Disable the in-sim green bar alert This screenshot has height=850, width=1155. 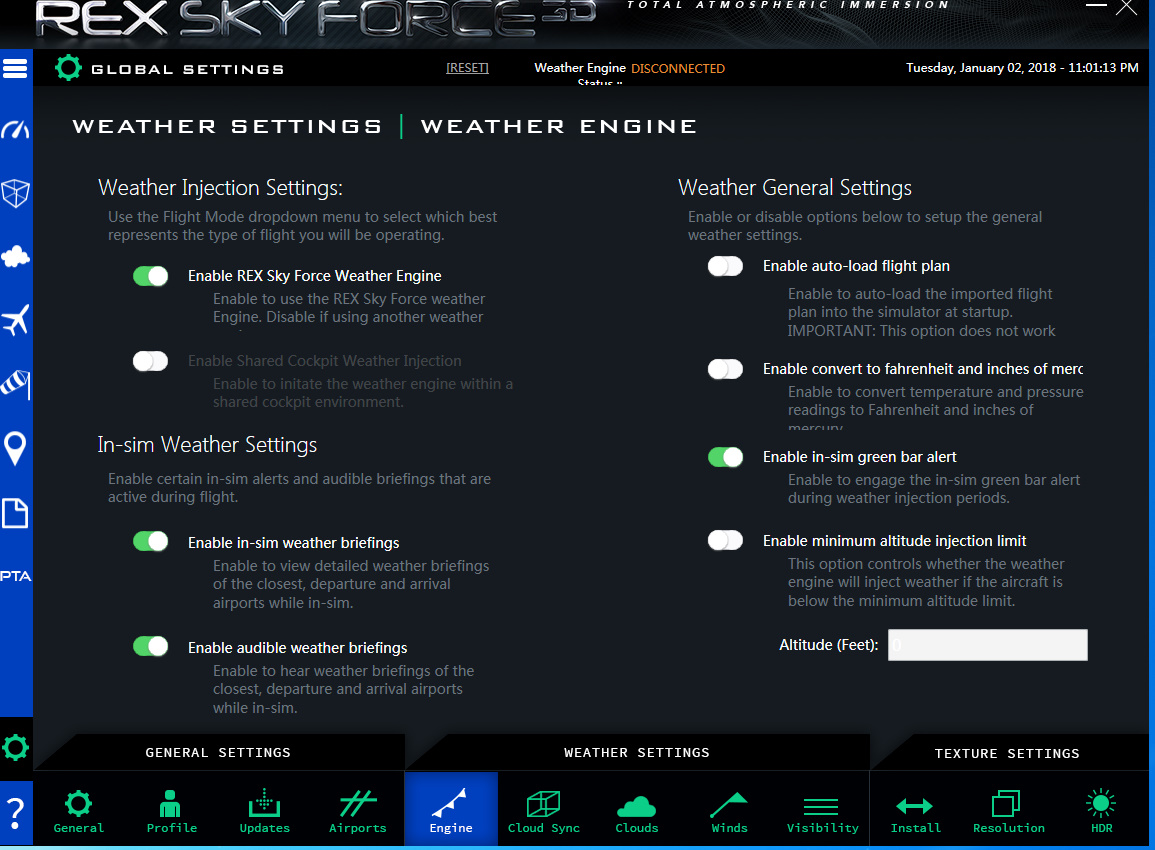coord(726,457)
